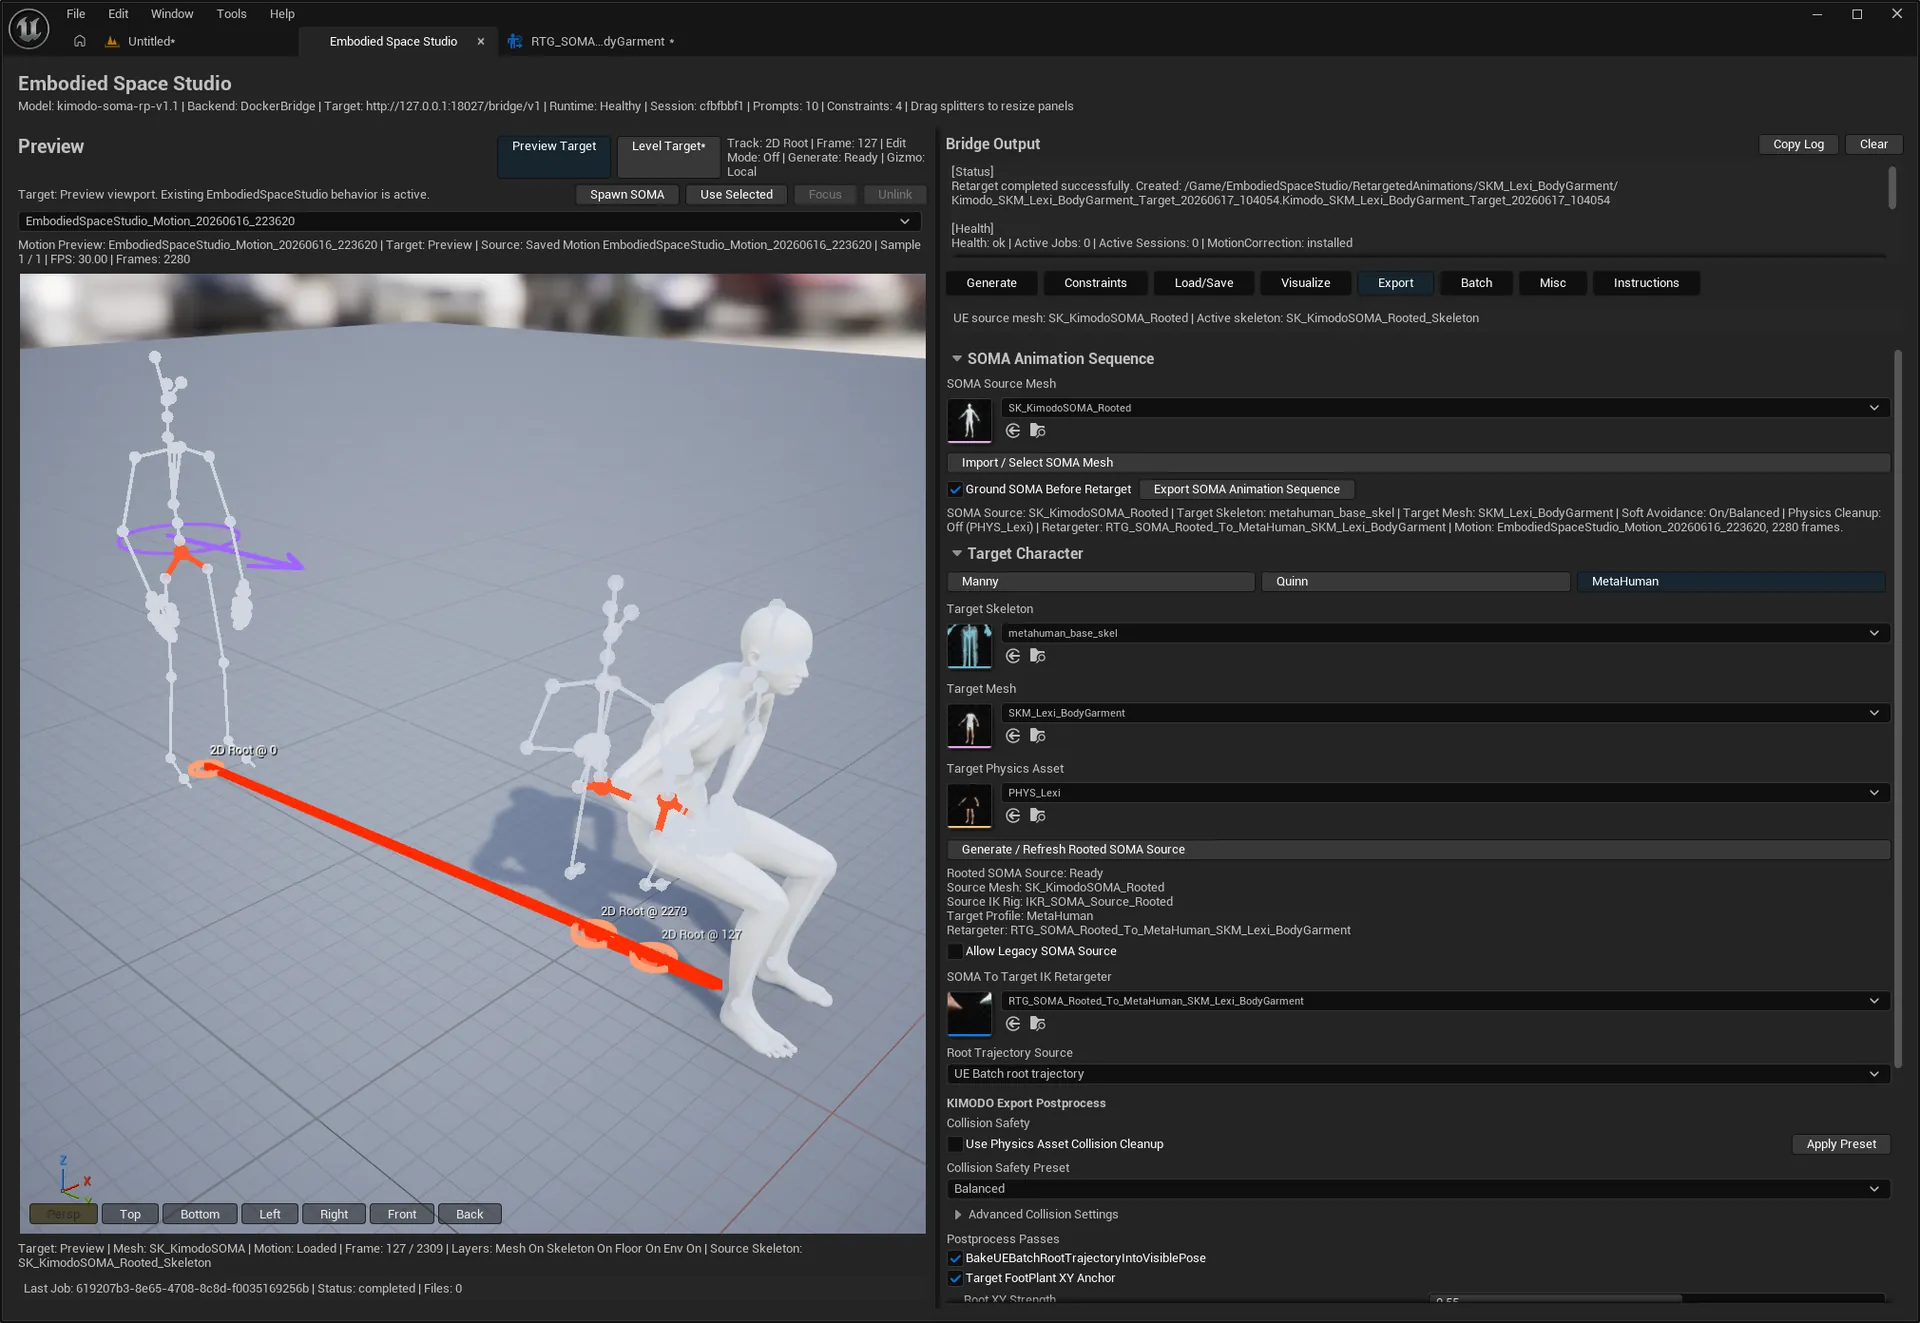1920x1323 pixels.
Task: Use selected asset for SOMA Source Mesh
Action: tap(1013, 431)
